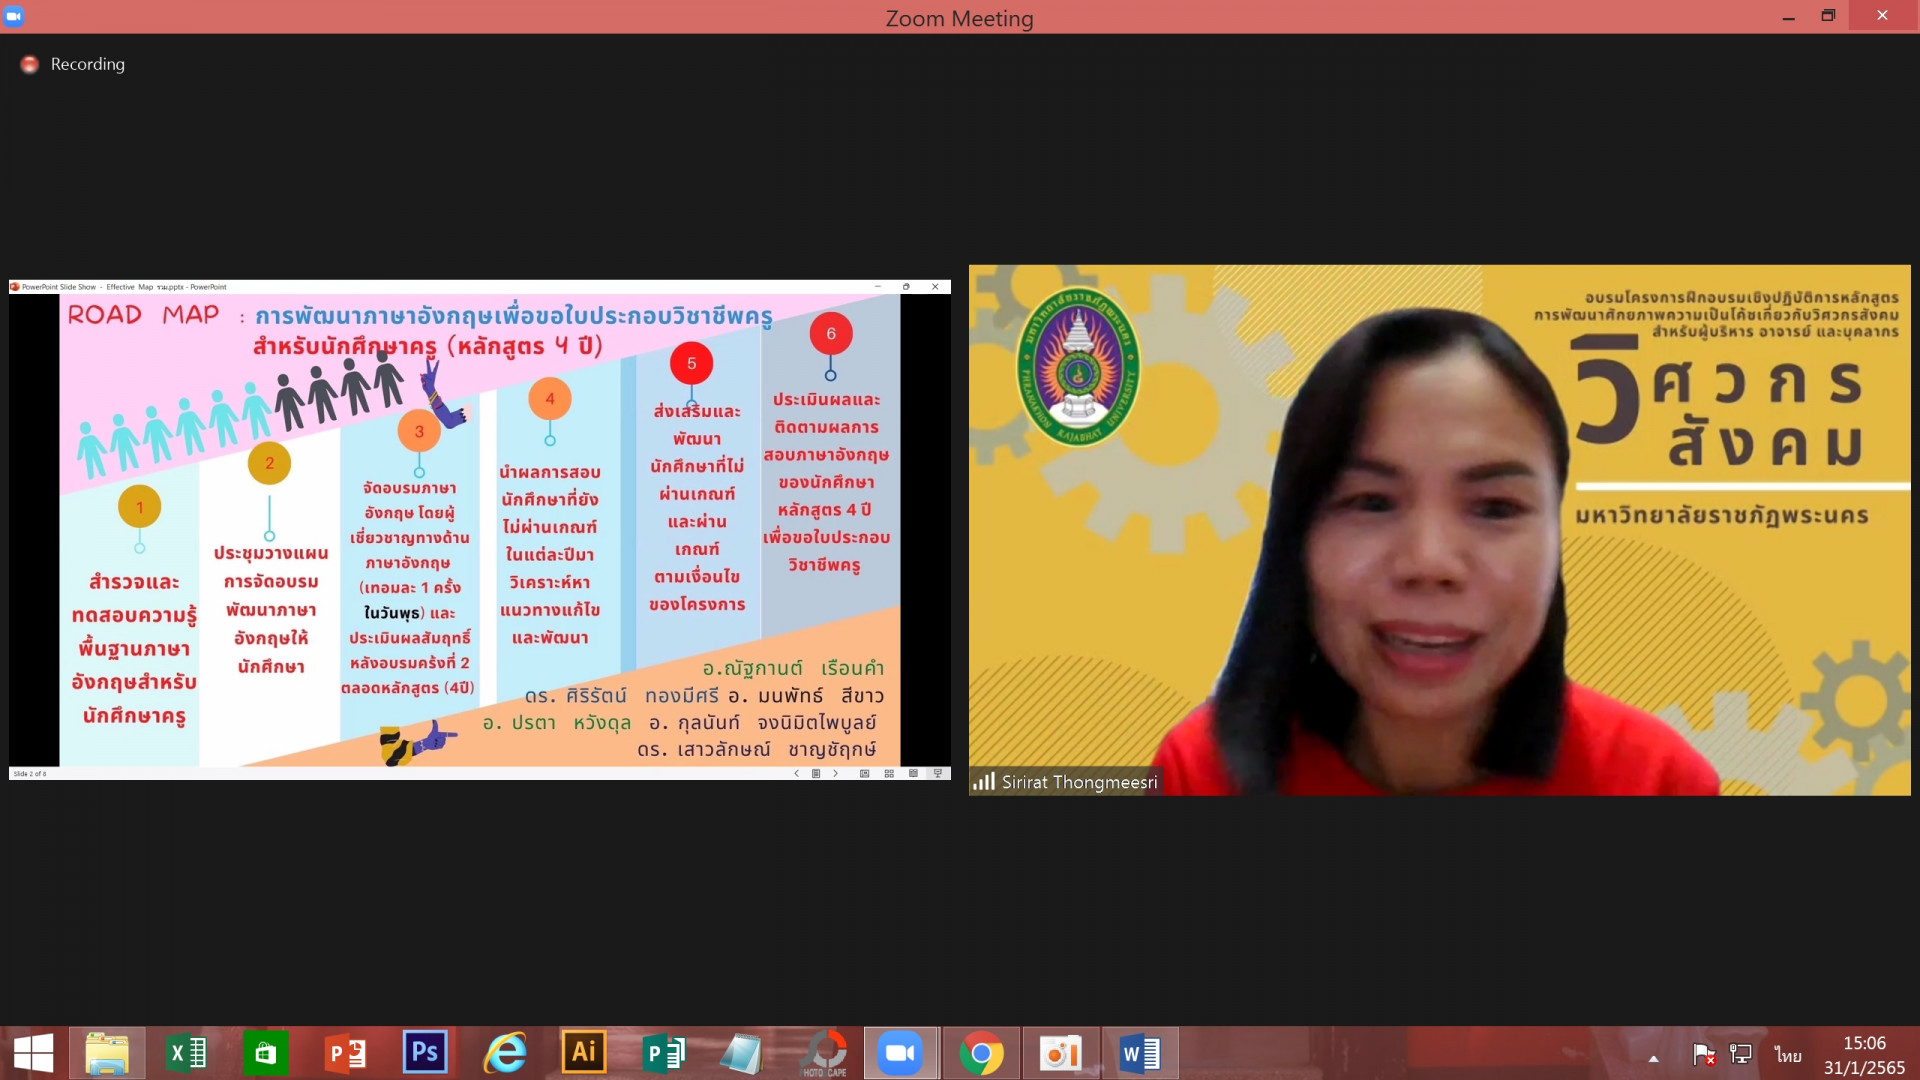Open the Windows Start menu
Screen dimensions: 1920x1080
click(x=33, y=1053)
